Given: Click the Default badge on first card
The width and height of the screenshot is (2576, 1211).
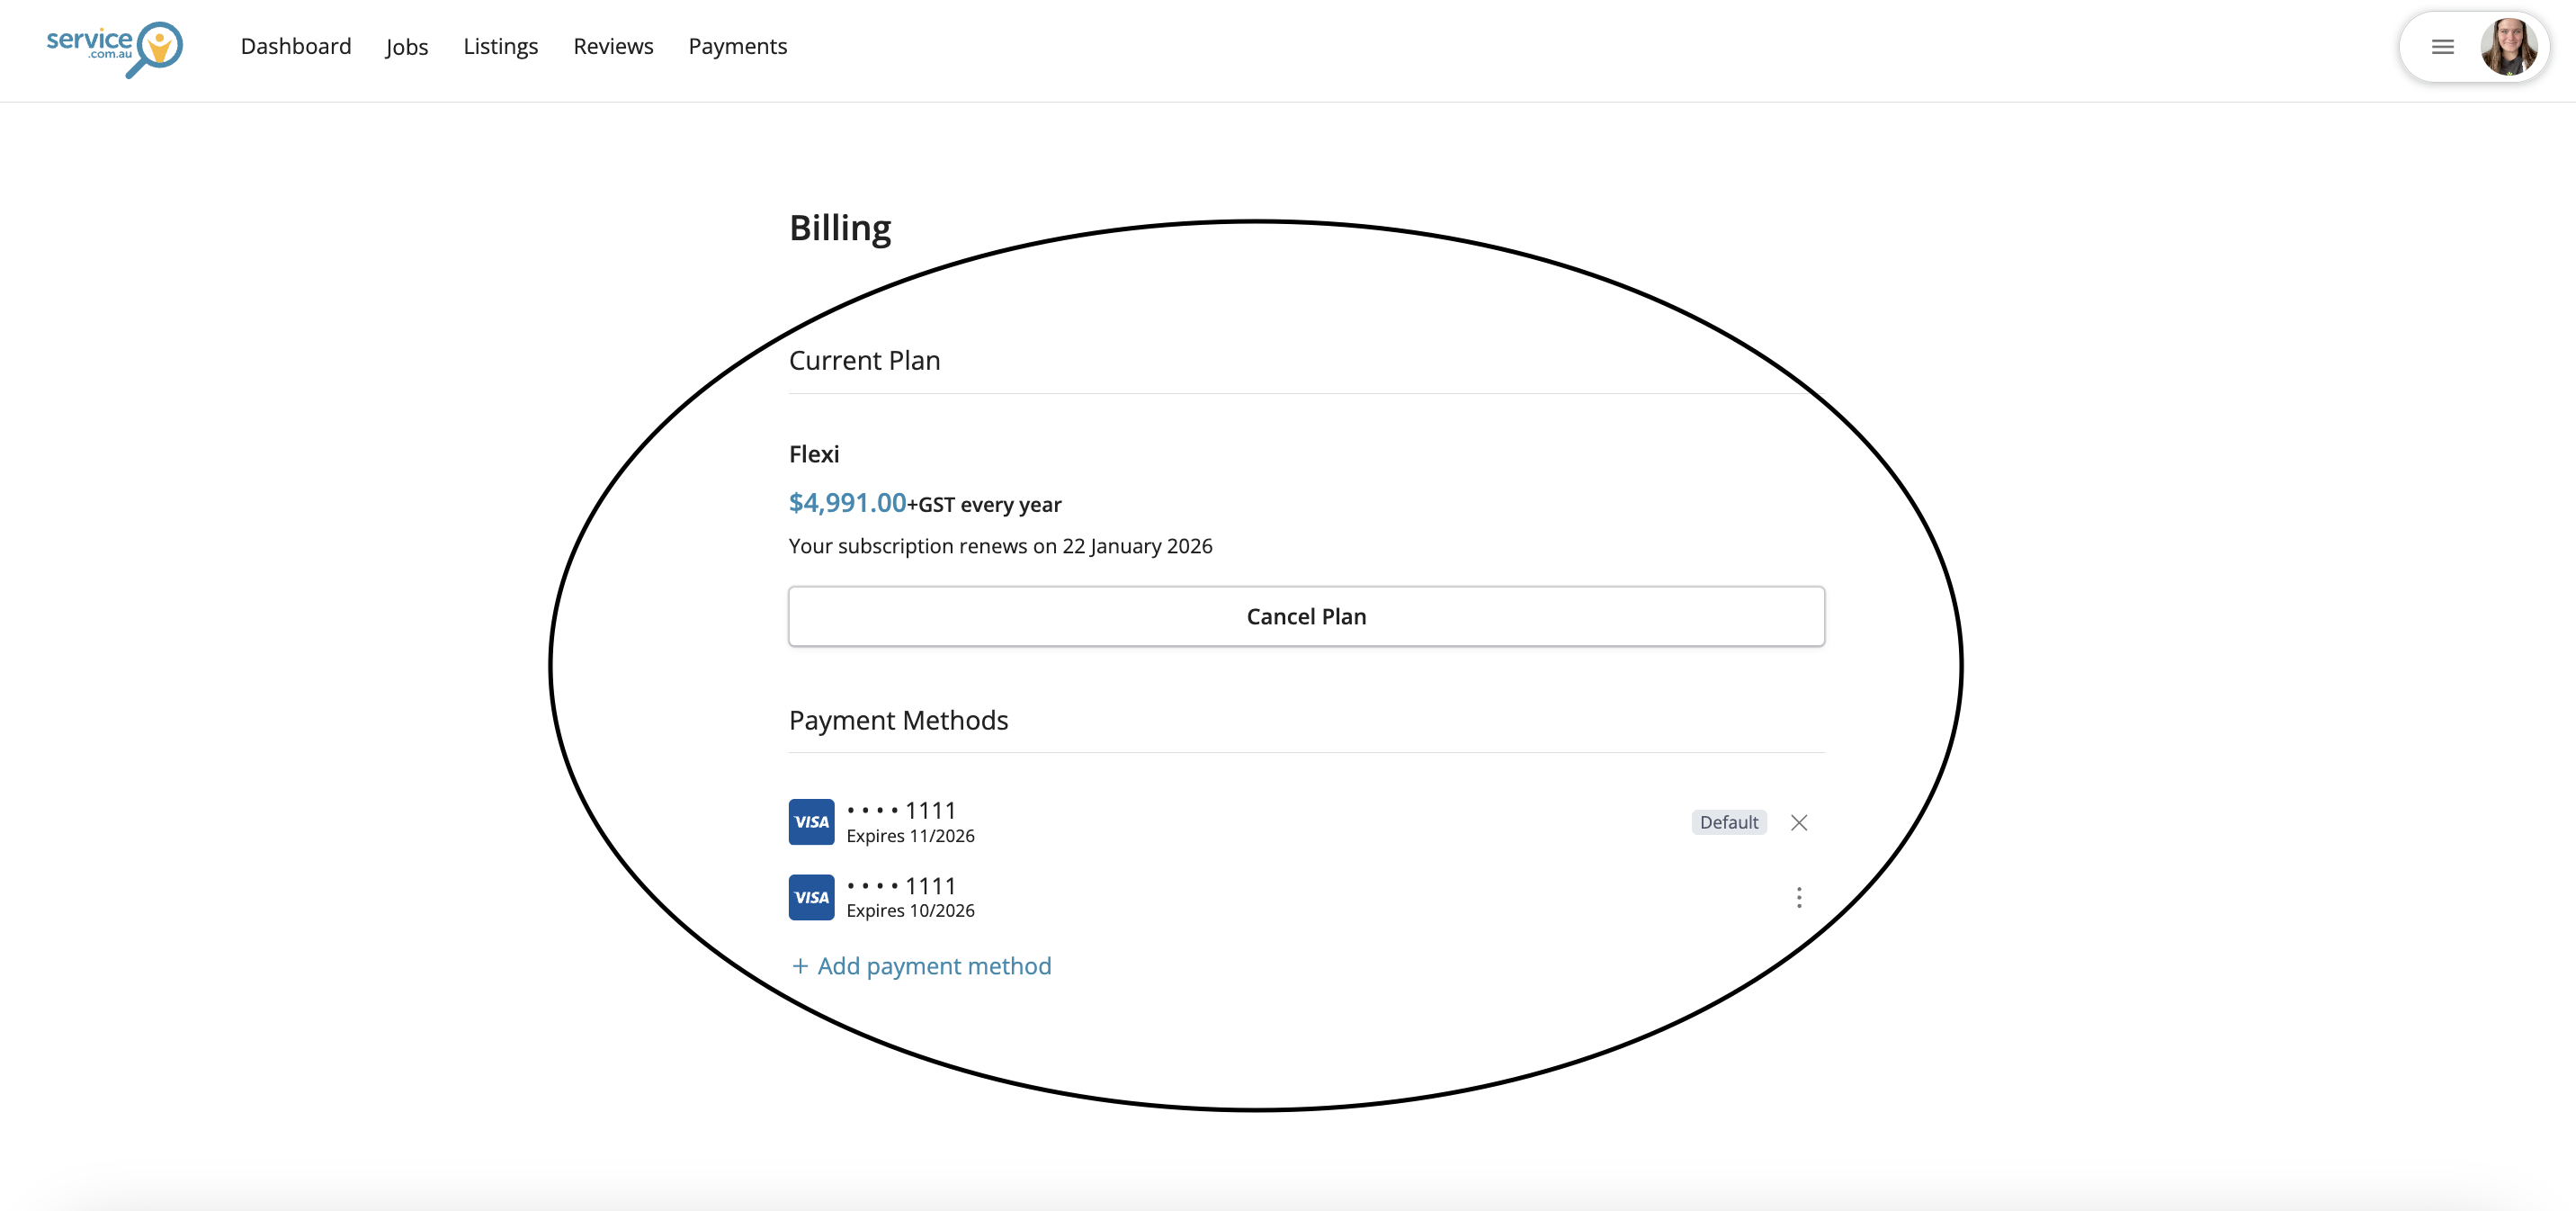Looking at the screenshot, I should 1728,822.
